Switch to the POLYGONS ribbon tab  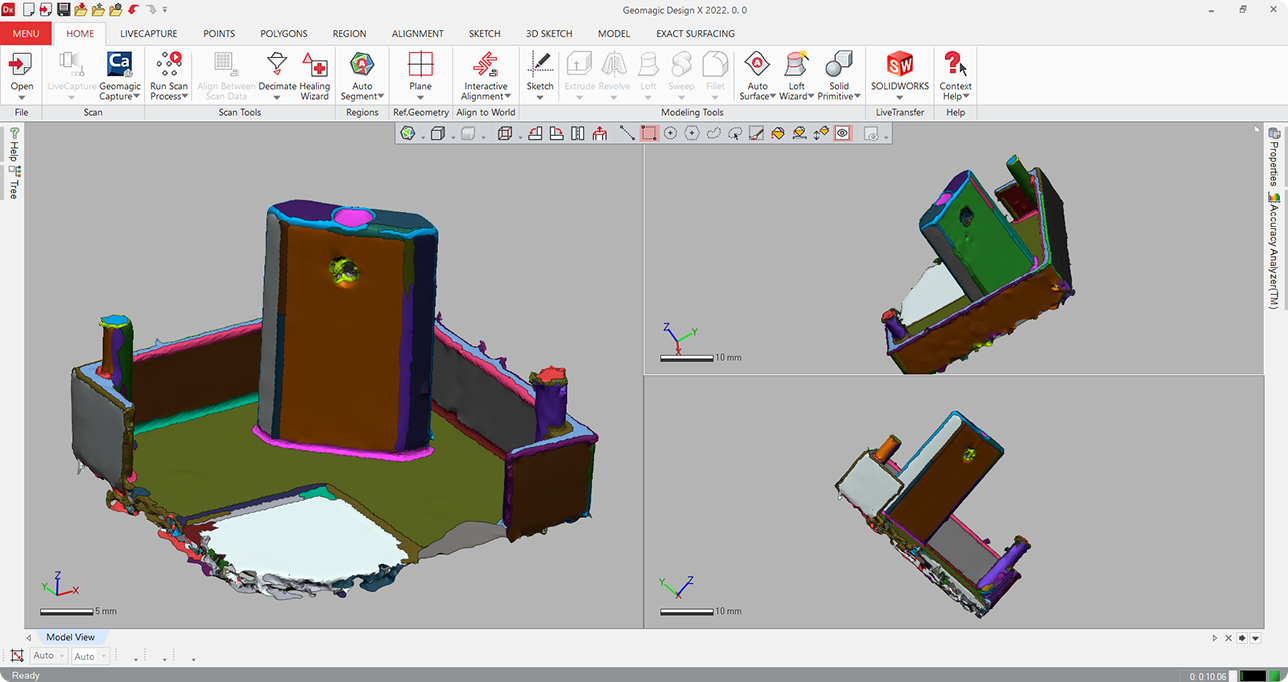coord(284,34)
